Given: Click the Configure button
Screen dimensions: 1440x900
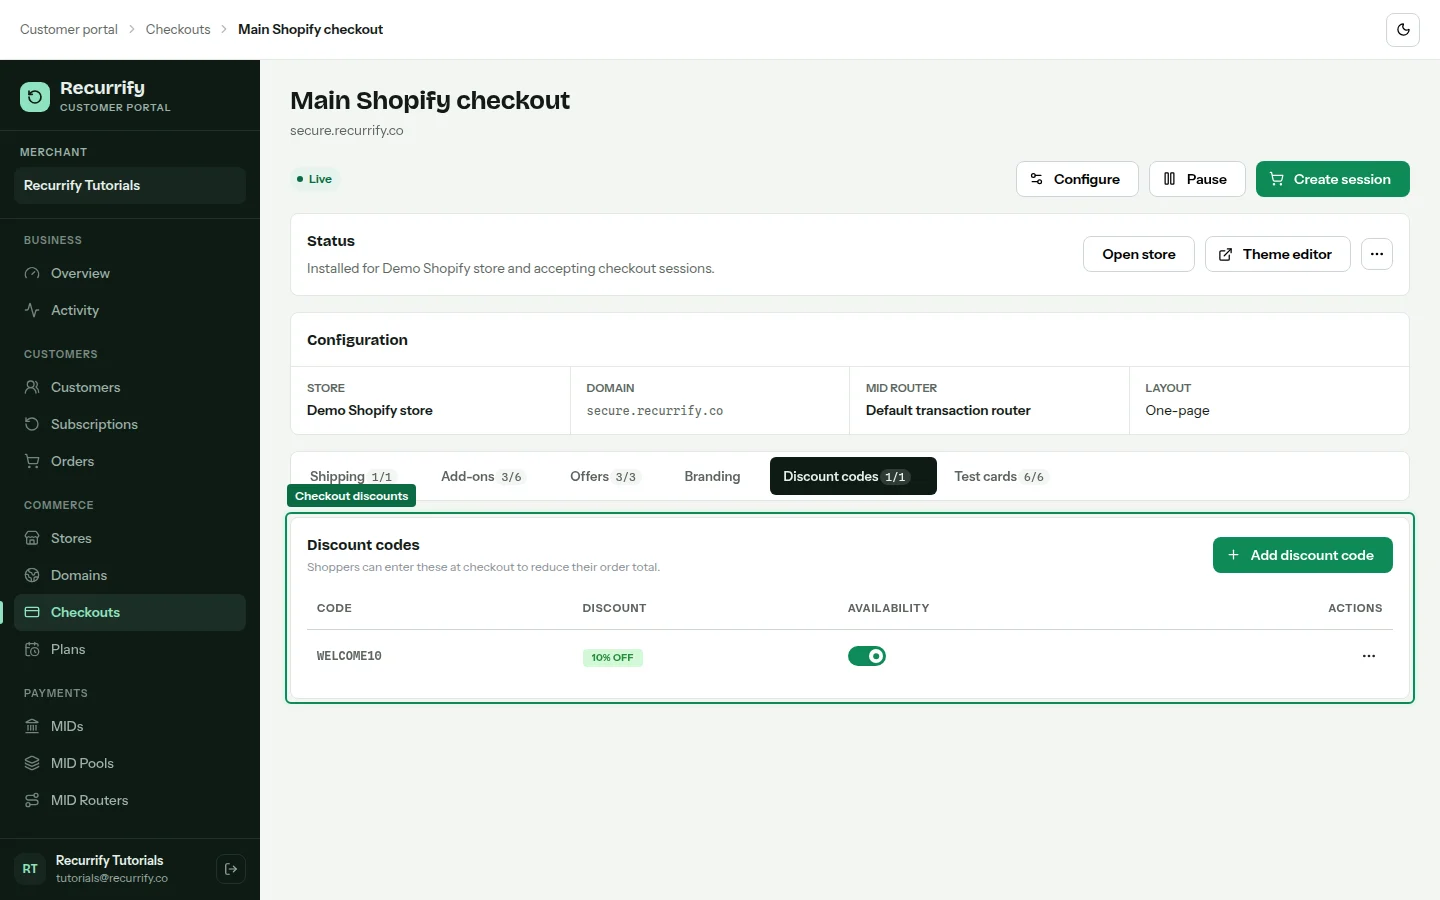Looking at the screenshot, I should point(1077,179).
